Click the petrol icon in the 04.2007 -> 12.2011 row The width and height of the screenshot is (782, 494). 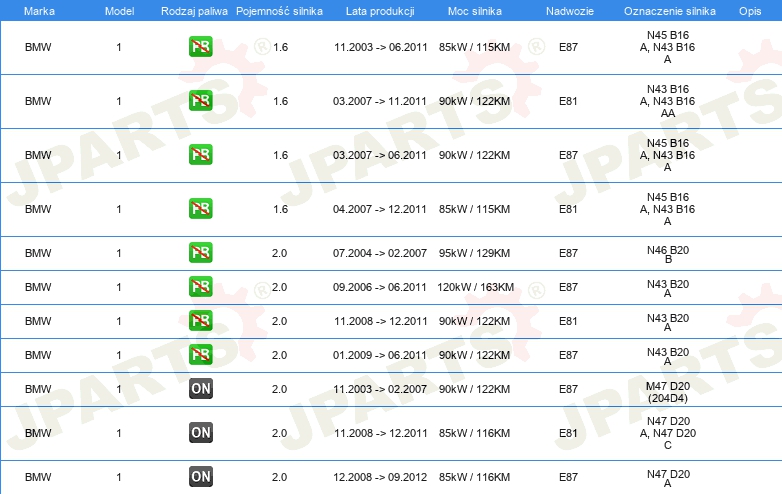(200, 209)
